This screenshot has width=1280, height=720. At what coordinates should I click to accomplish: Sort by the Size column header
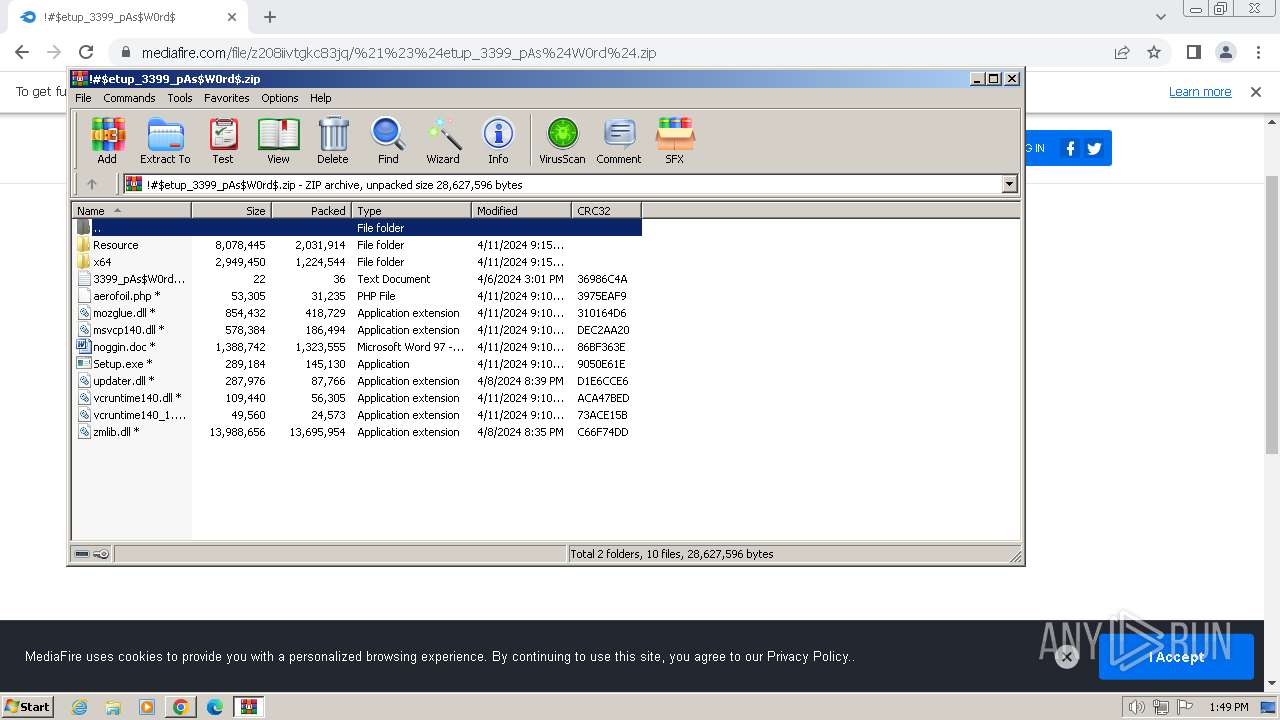(231, 210)
